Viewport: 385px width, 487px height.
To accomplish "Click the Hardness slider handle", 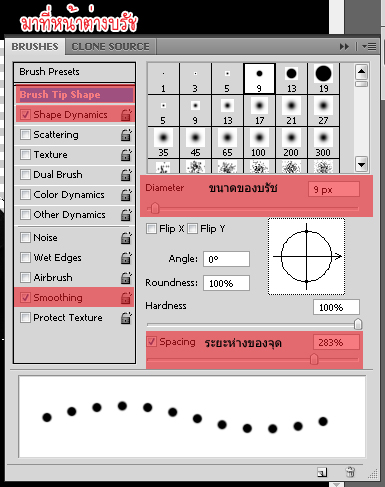I will (358, 324).
